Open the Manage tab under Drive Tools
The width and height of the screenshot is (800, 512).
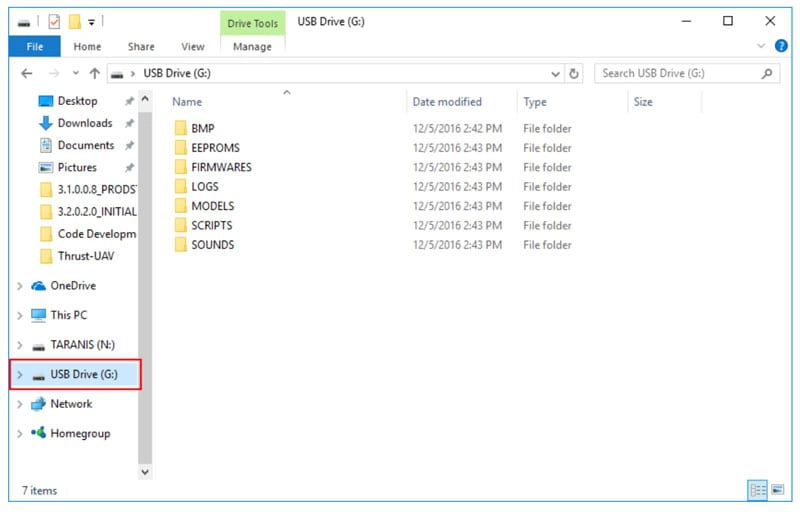point(252,46)
